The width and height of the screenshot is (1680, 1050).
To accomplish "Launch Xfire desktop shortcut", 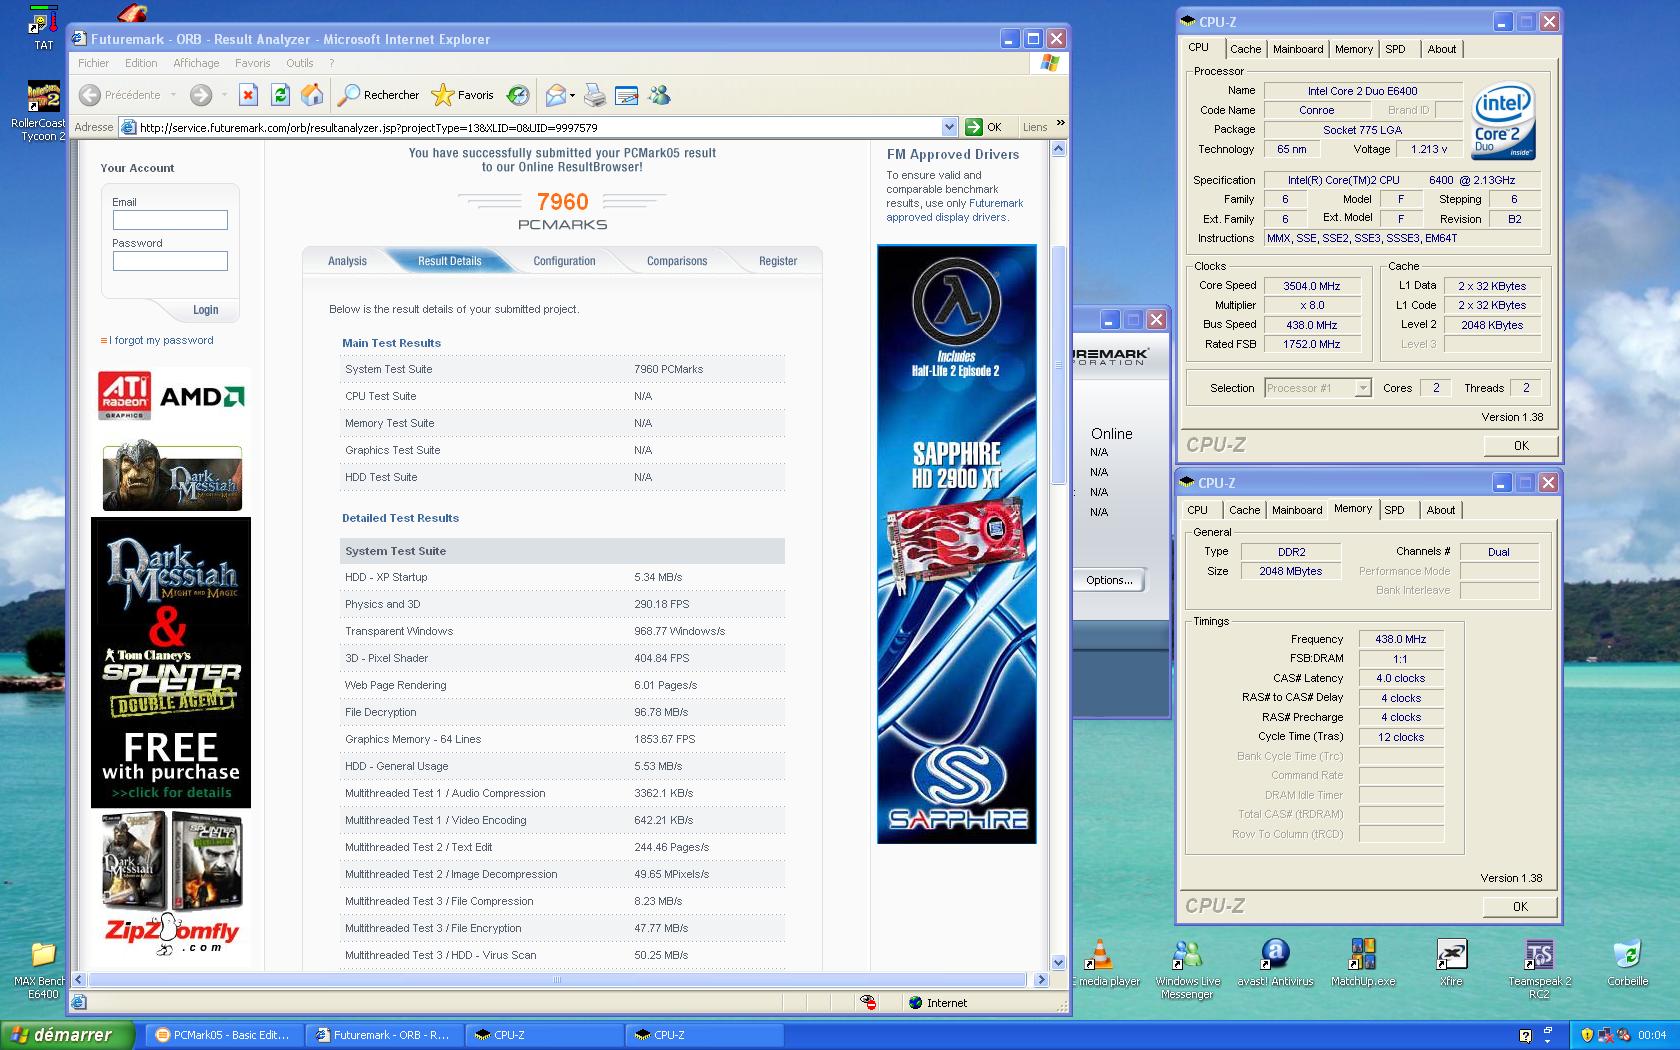I will point(1451,963).
